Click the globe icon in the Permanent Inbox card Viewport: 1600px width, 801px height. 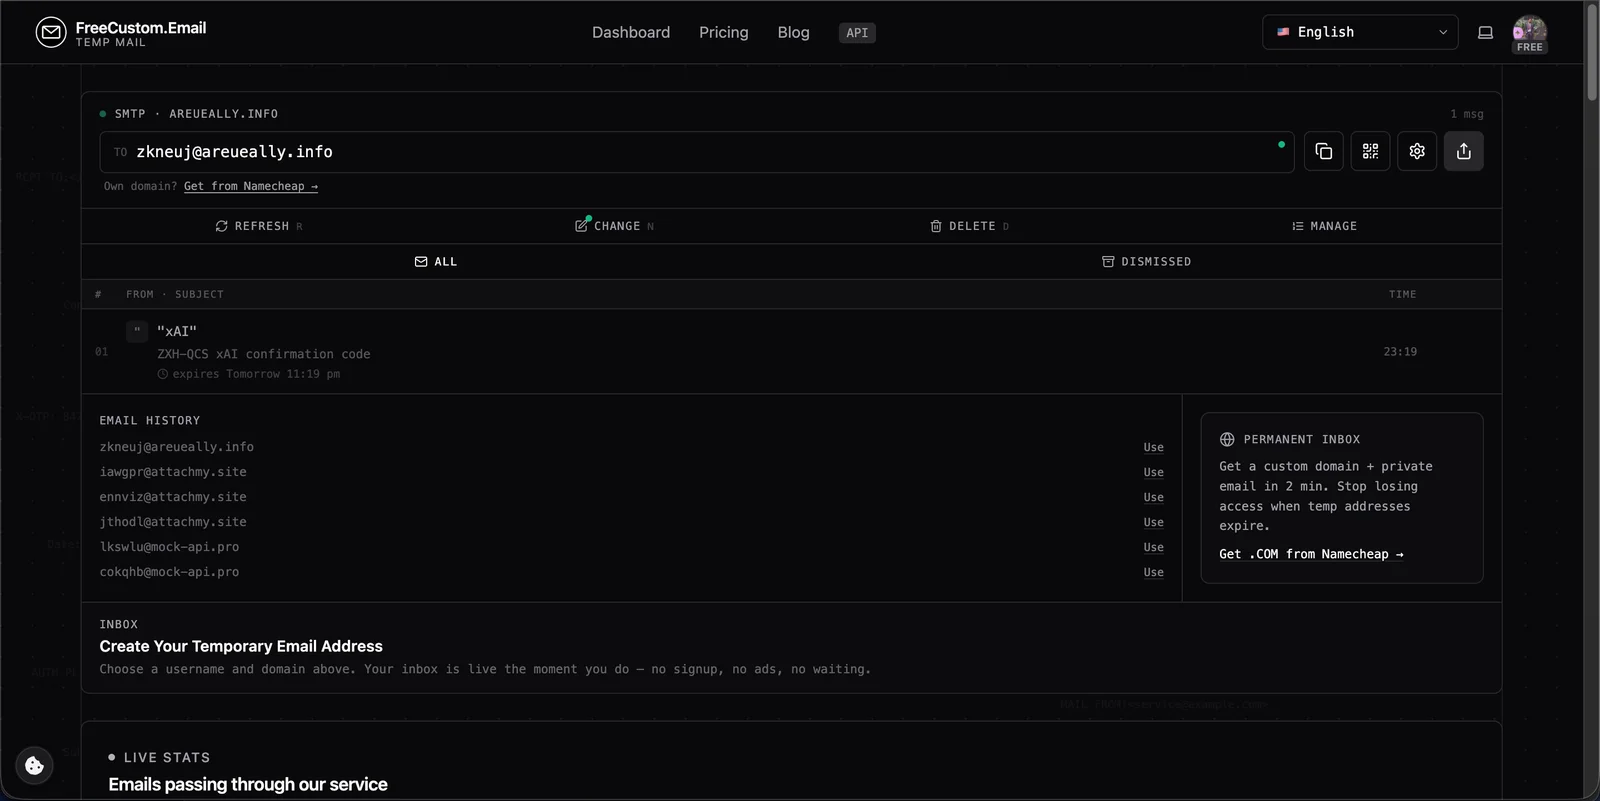(1227, 439)
